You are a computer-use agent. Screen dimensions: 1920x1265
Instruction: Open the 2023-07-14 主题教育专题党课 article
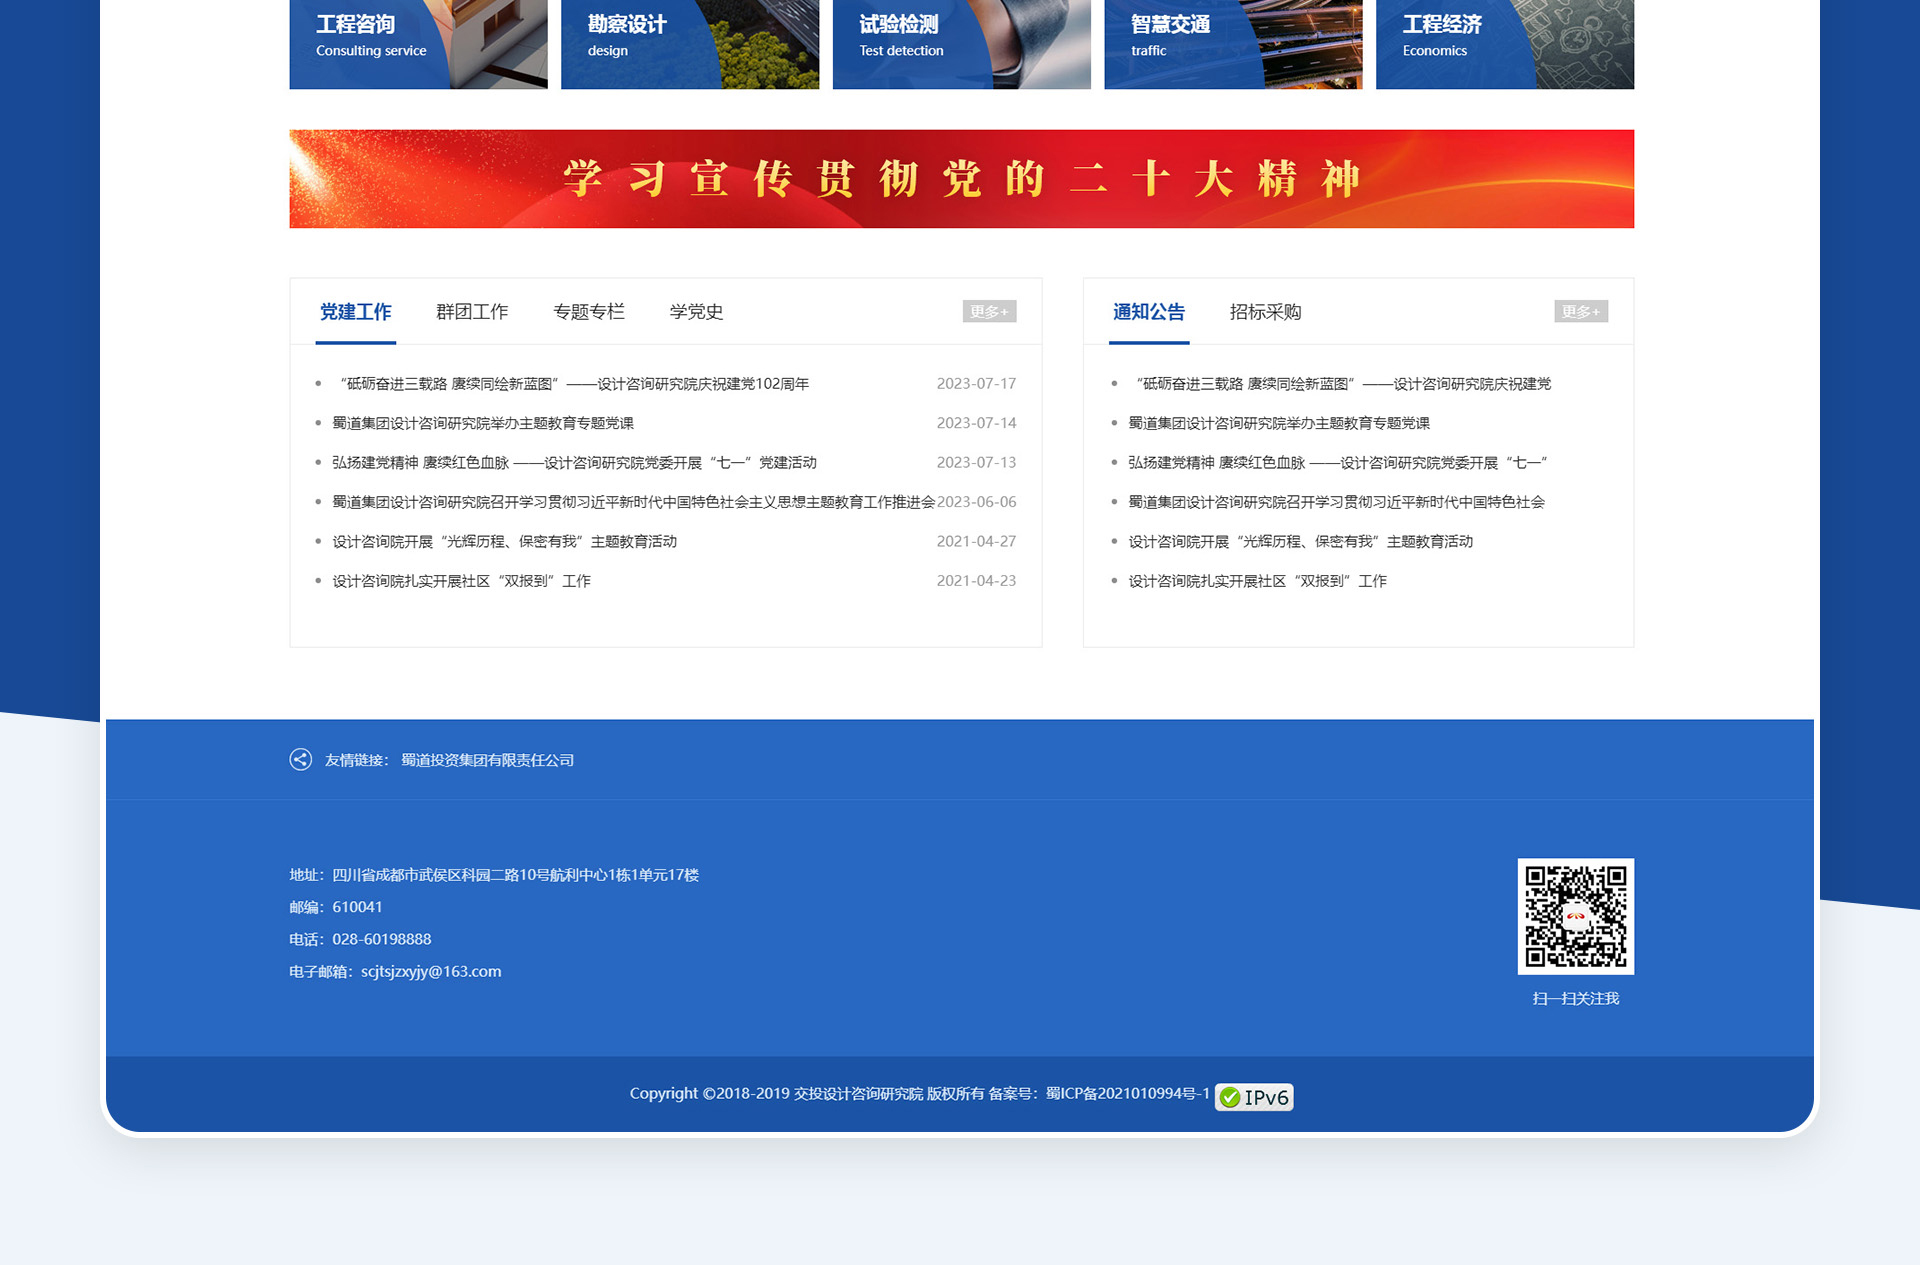[483, 423]
